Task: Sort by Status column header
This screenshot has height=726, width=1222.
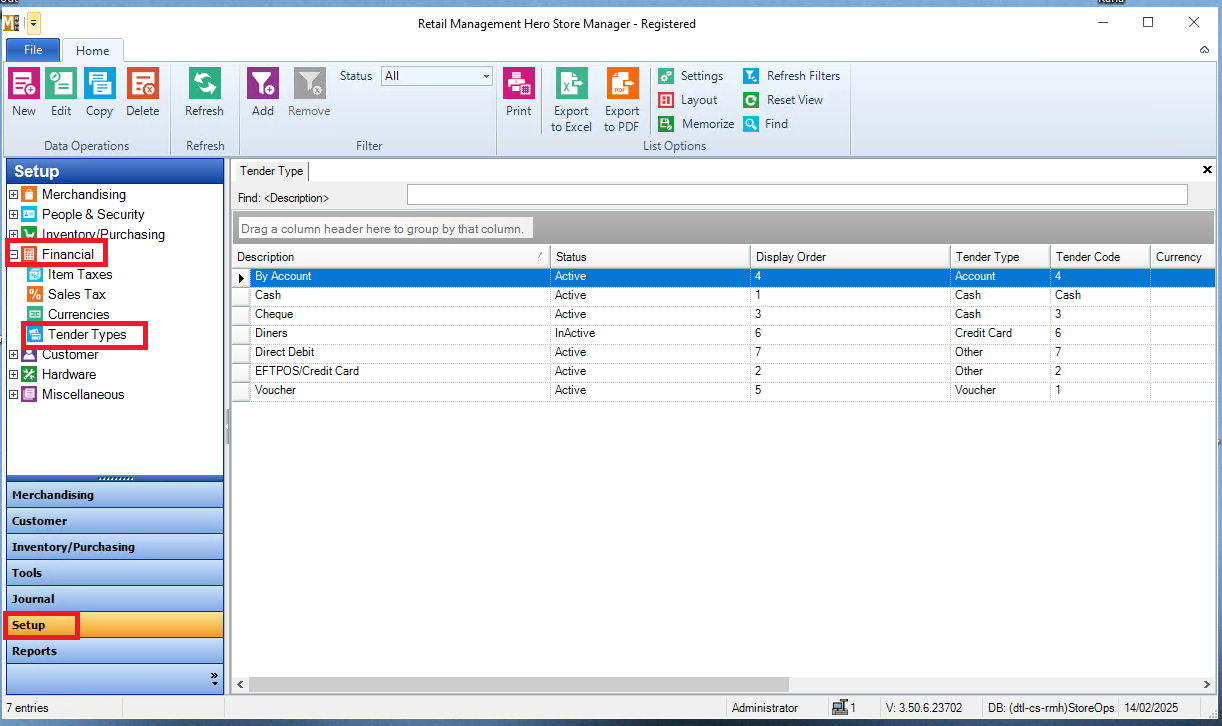Action: pyautogui.click(x=650, y=257)
